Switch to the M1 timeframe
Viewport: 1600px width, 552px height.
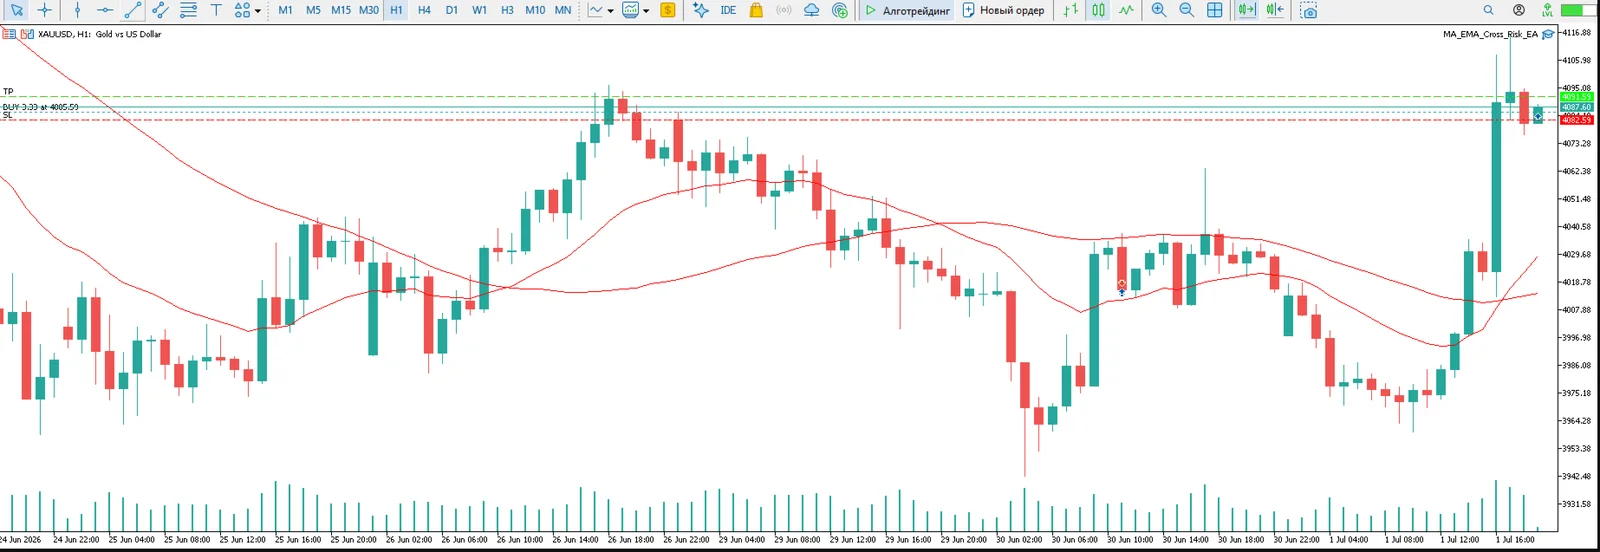285,10
